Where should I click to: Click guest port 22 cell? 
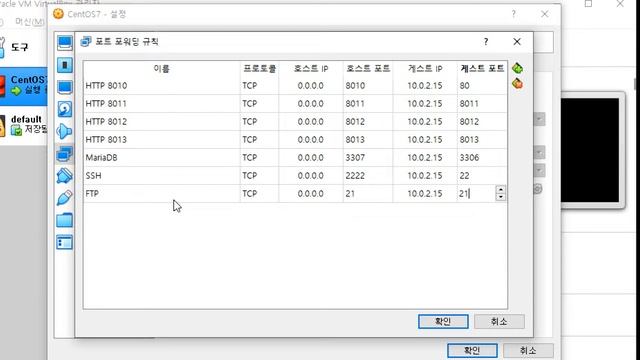tap(482, 176)
